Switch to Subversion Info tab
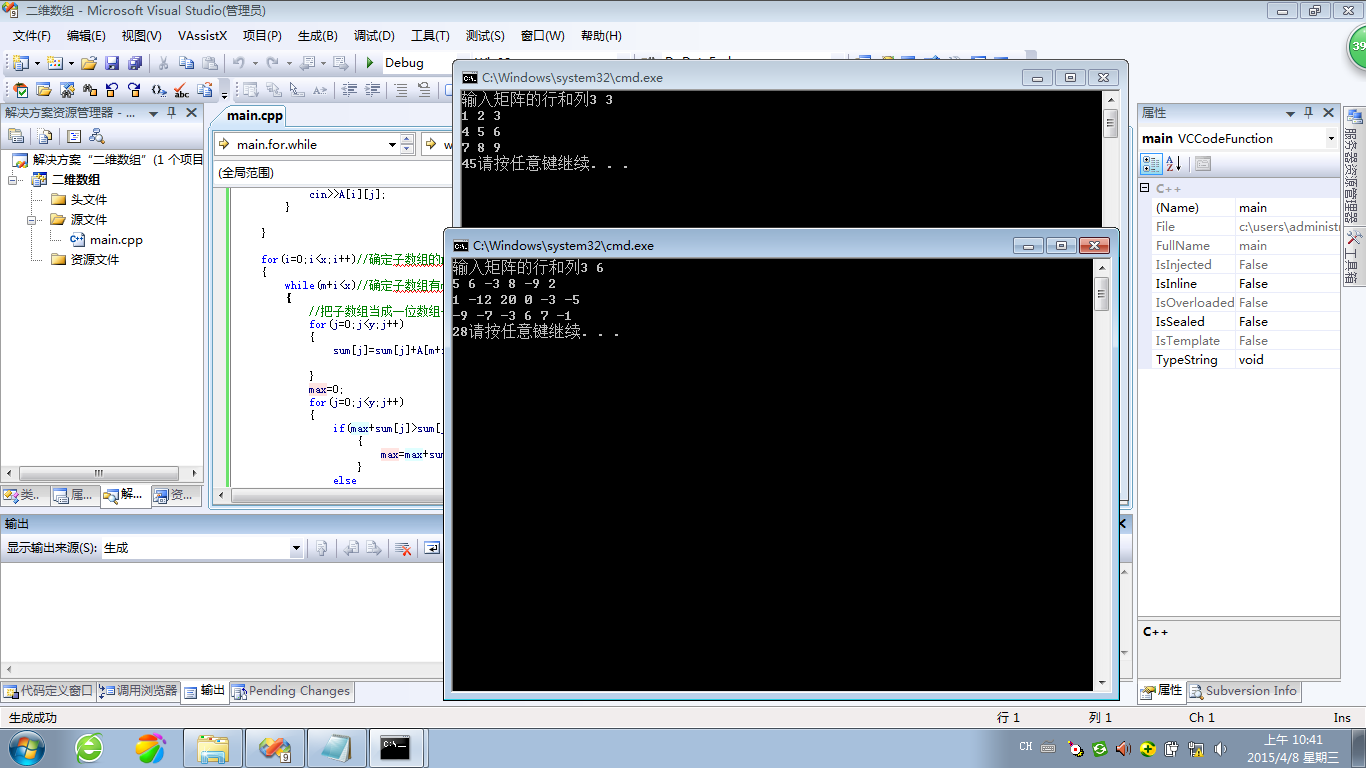Image resolution: width=1366 pixels, height=768 pixels. click(x=1243, y=691)
